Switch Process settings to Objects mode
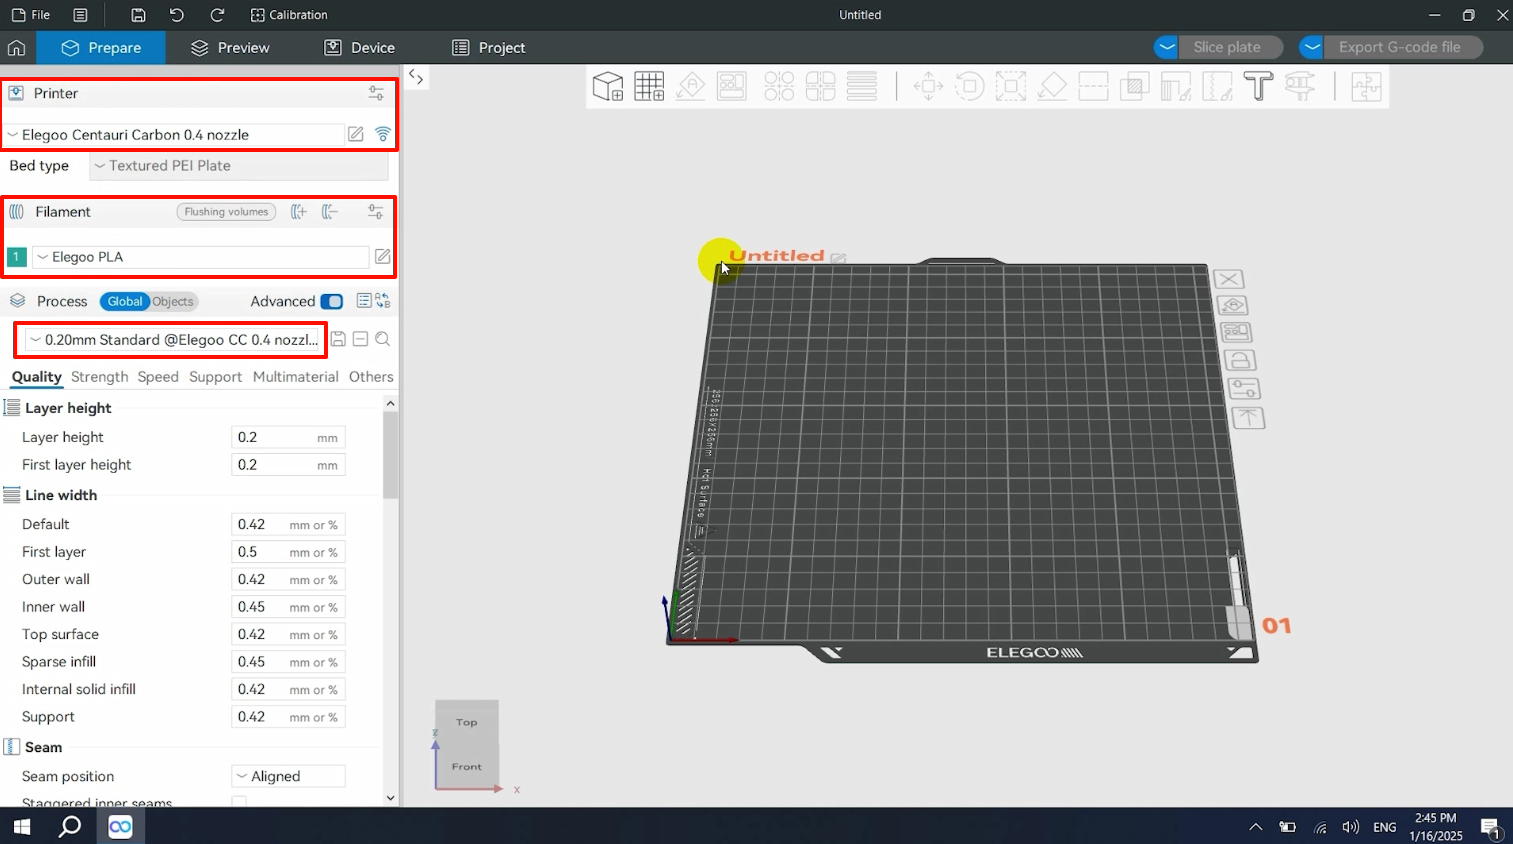1513x844 pixels. point(172,301)
